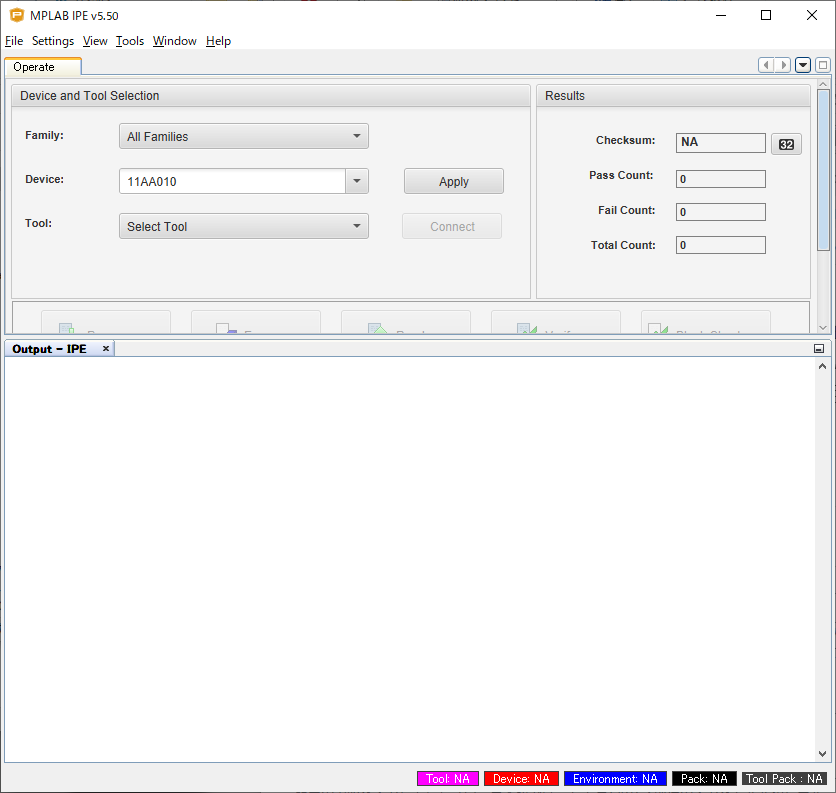
Task: Click the Device and Tool Selection header
Action: click(x=271, y=96)
